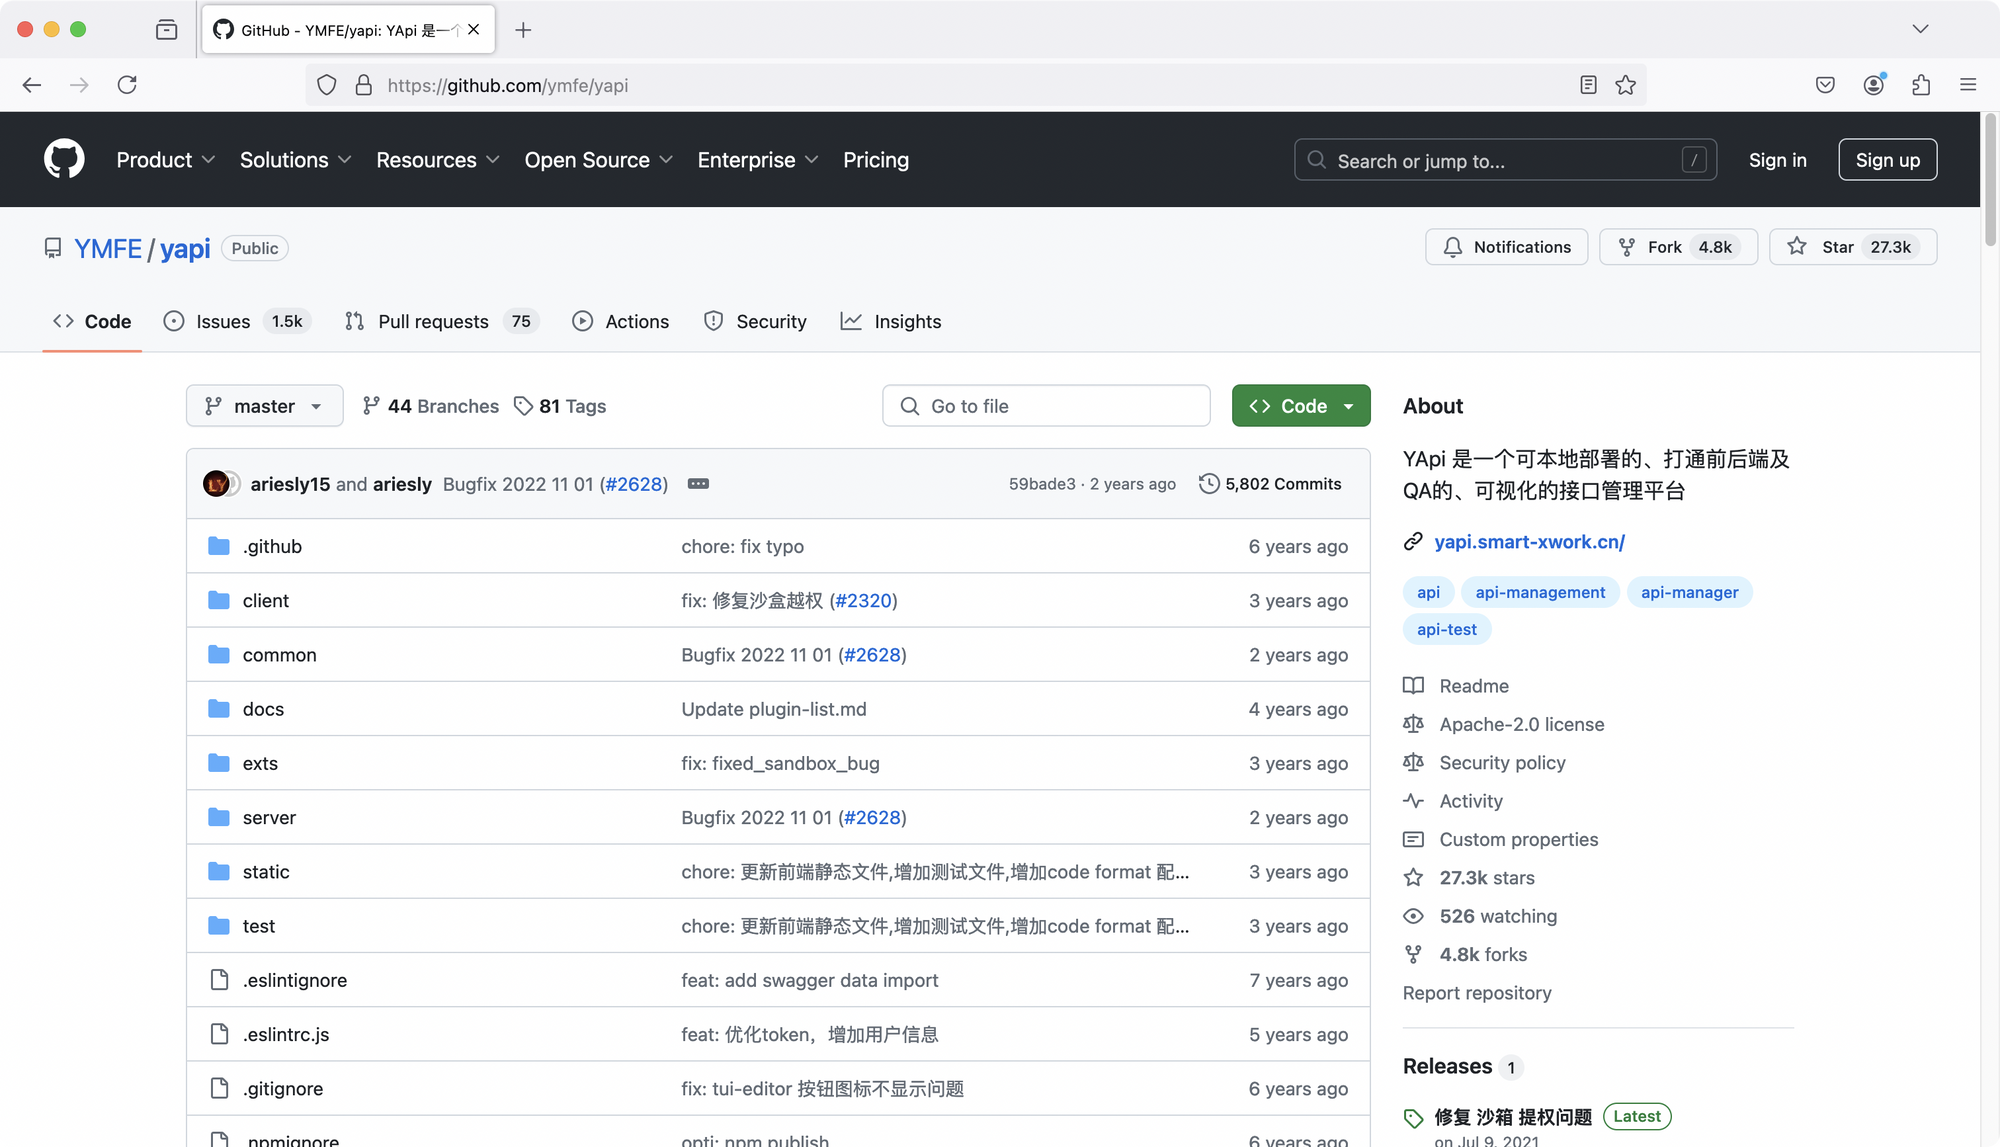The image size is (2000, 1147).
Task: Click the Security tab icon
Action: pyautogui.click(x=712, y=321)
